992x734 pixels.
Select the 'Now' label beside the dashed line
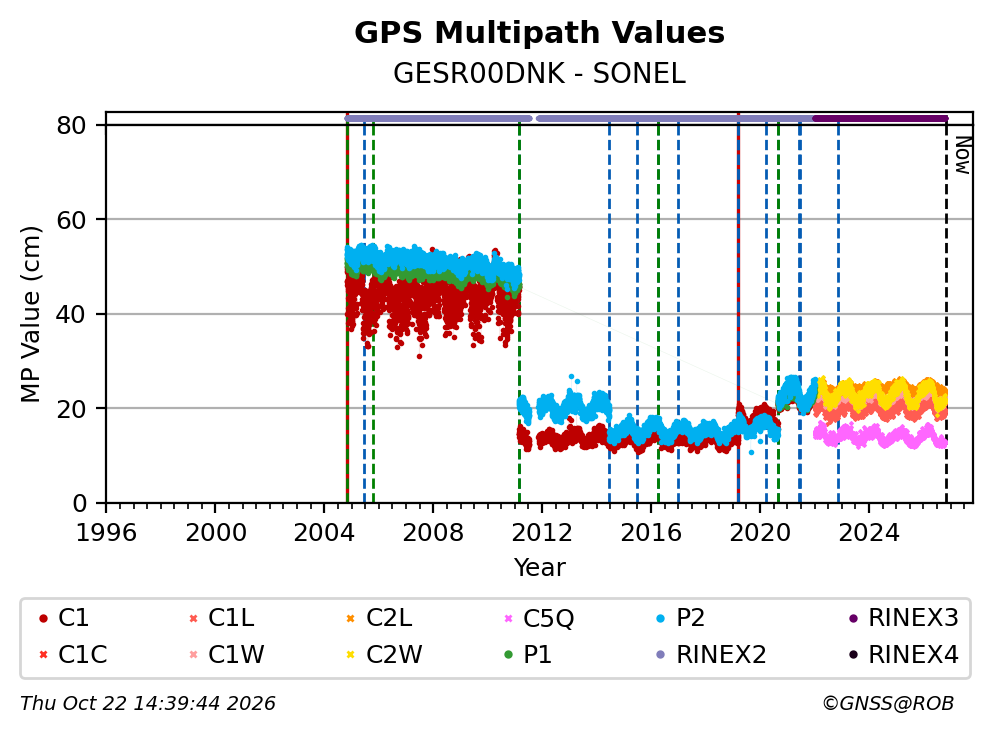click(962, 156)
